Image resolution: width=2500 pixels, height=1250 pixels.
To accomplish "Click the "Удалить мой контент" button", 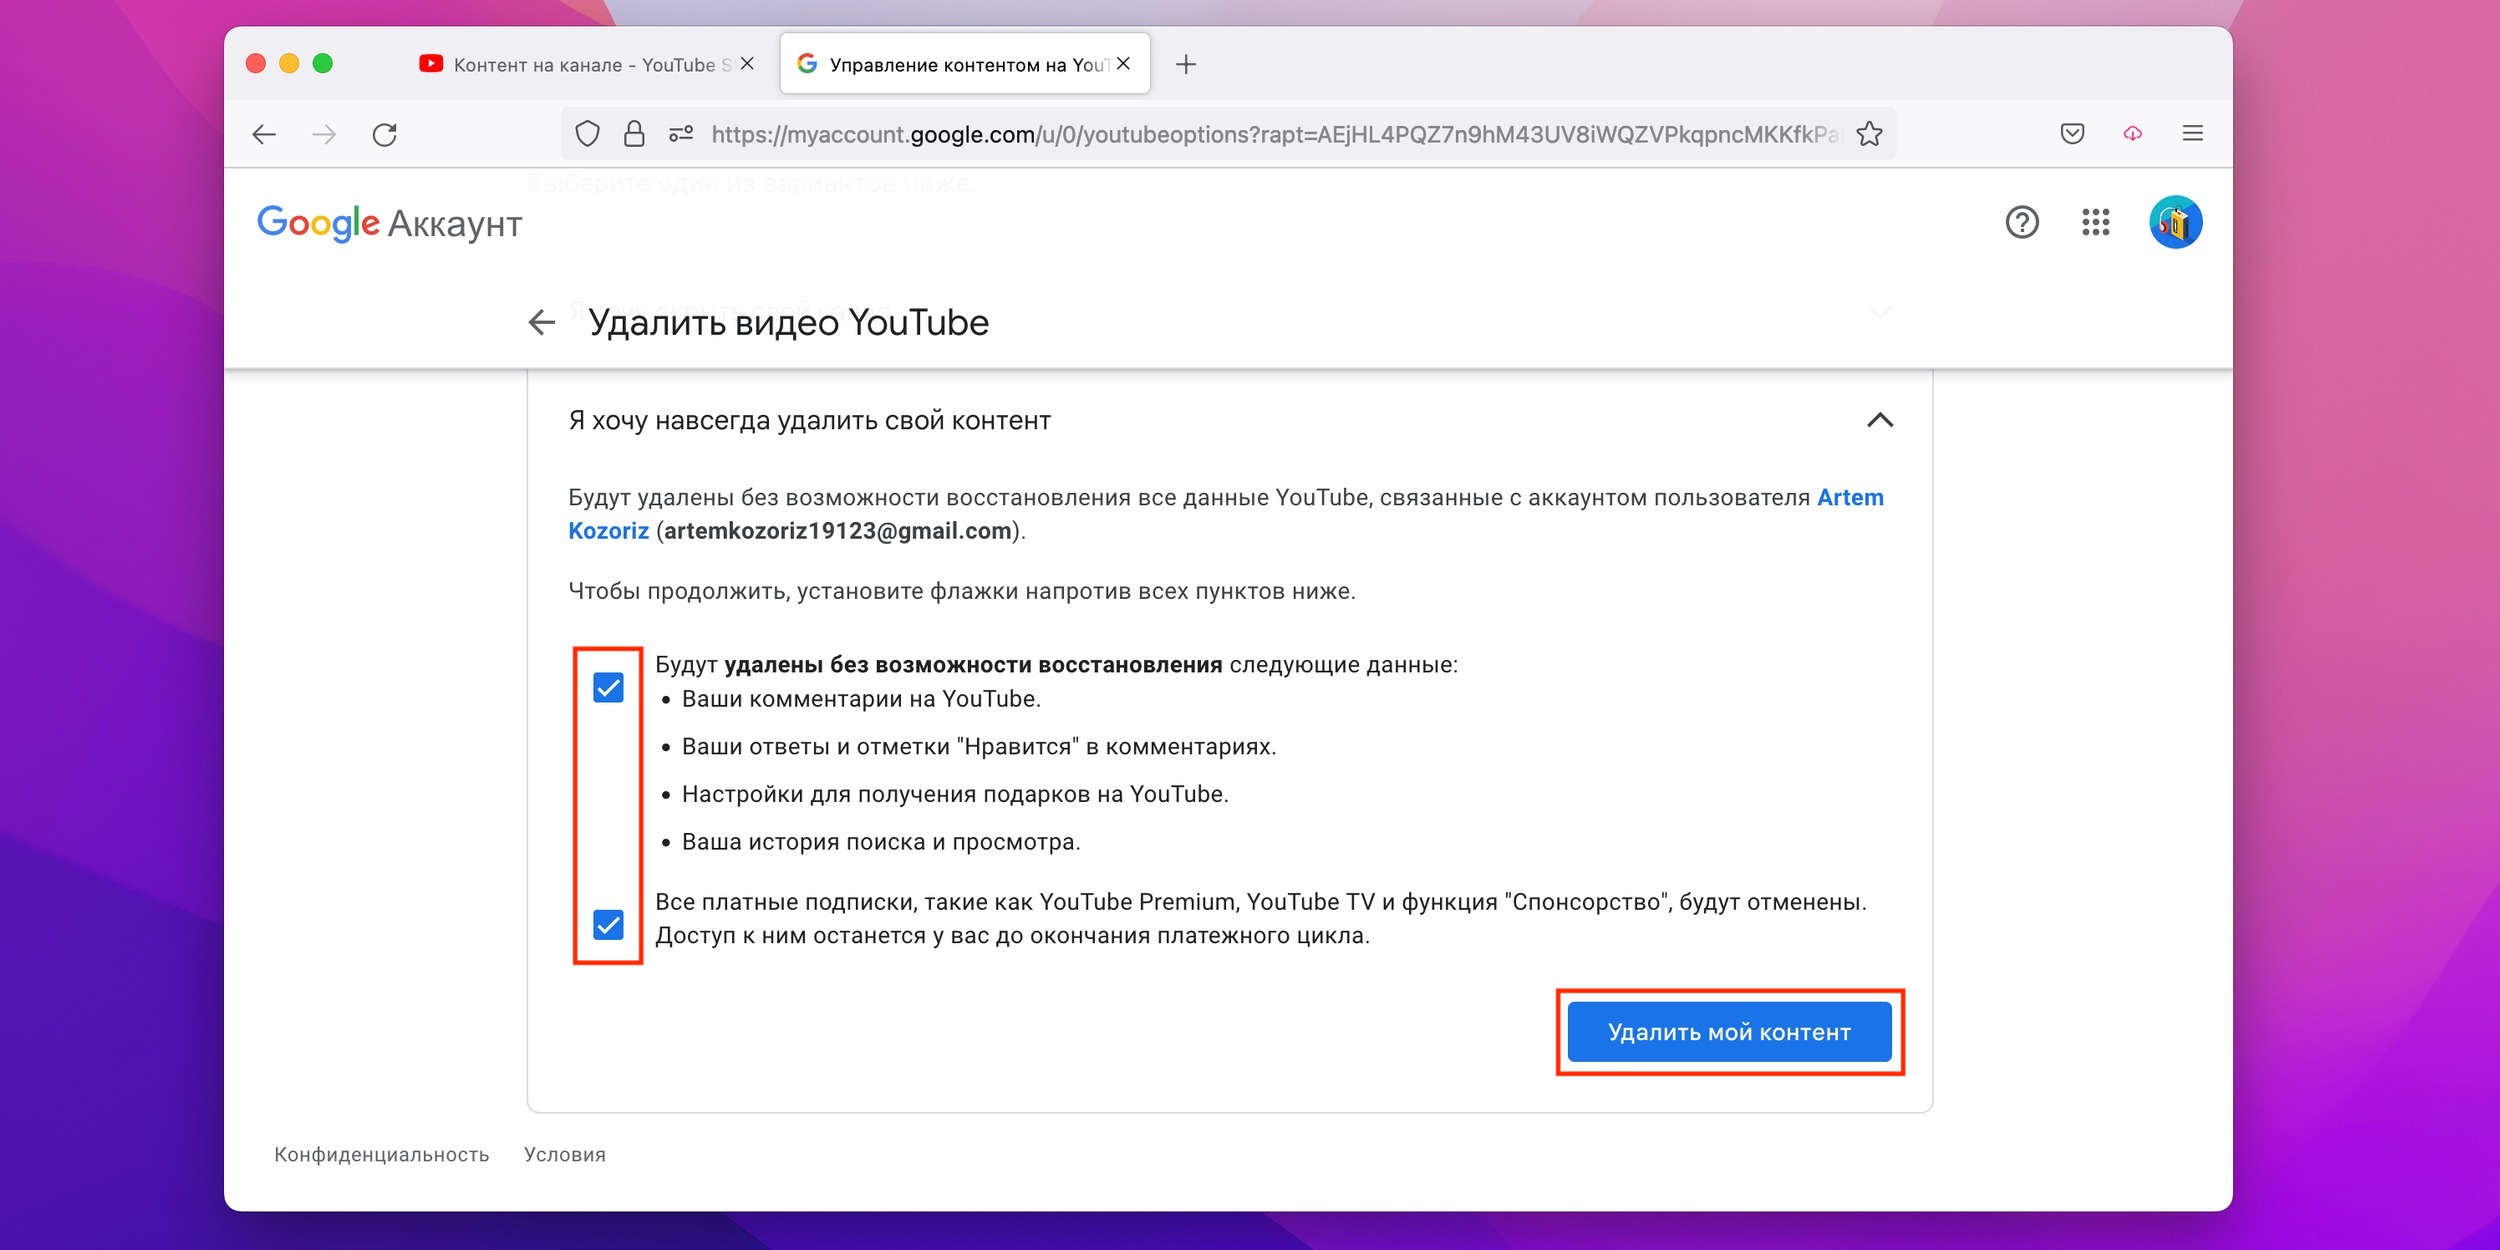I will click(x=1729, y=1032).
